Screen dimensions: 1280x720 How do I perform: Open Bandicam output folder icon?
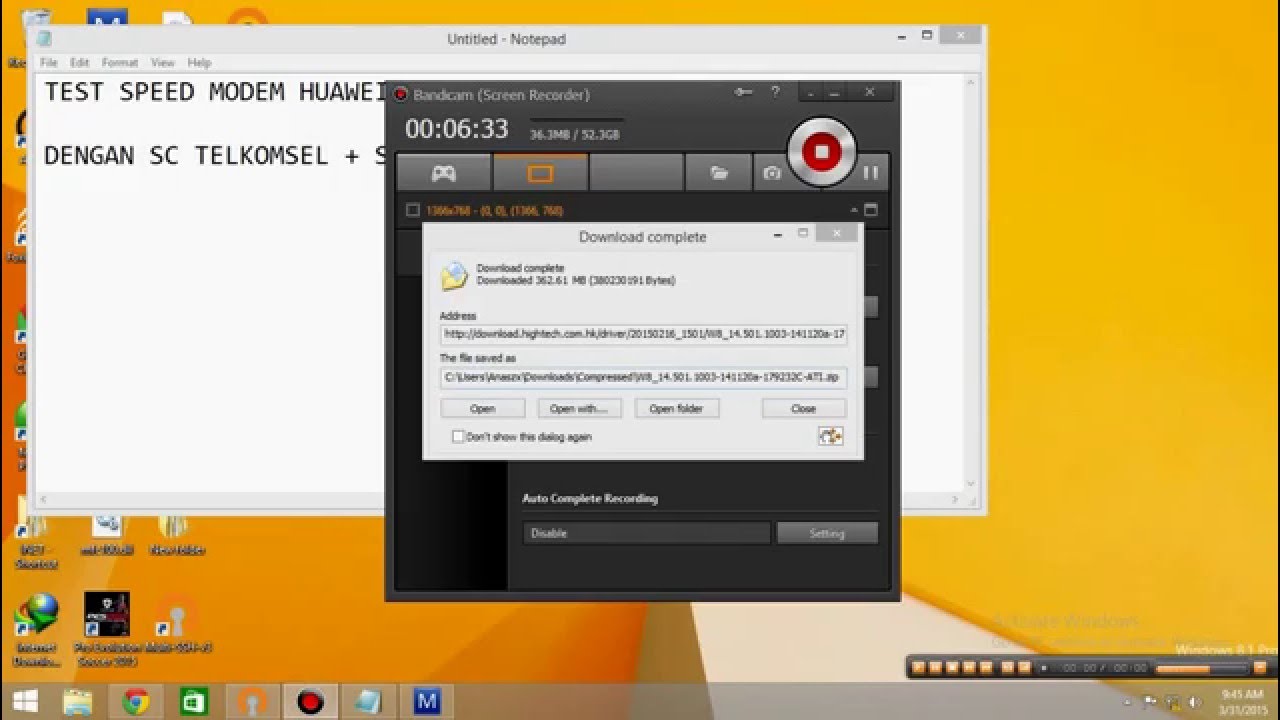click(719, 173)
